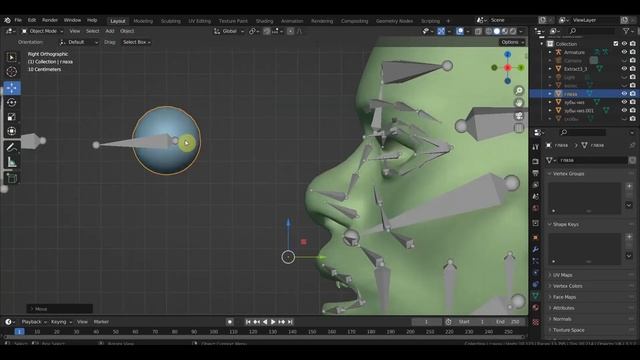Open the Tool properties tab
The width and height of the screenshot is (640, 360).
536,147
